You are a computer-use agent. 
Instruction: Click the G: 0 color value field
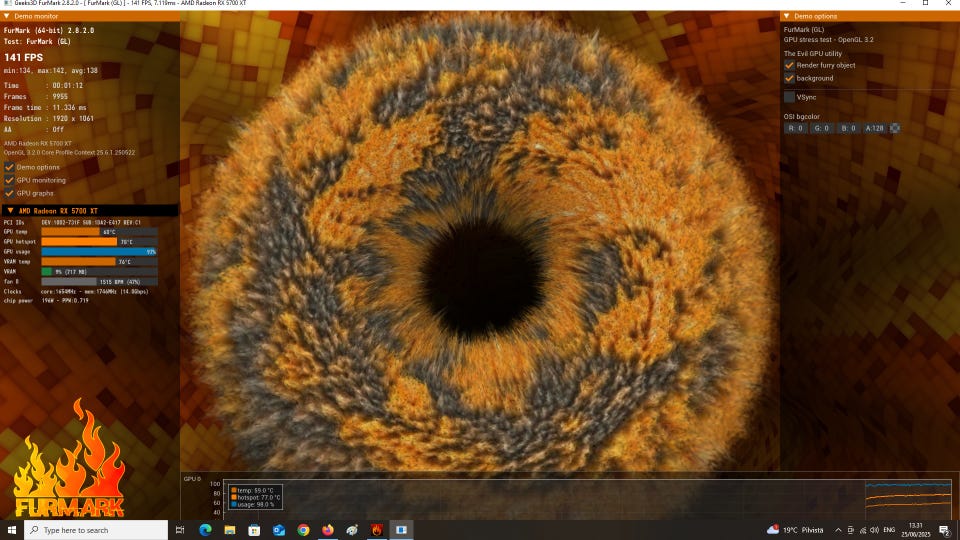pos(822,128)
